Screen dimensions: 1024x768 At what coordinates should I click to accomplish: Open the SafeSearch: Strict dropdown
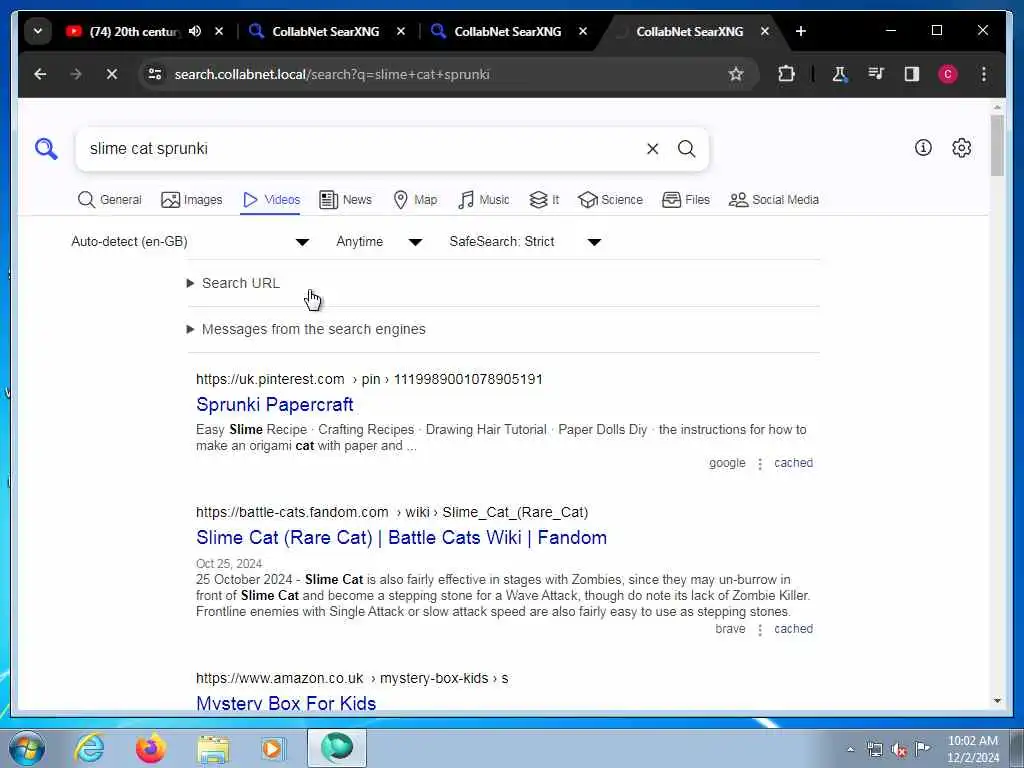click(525, 242)
